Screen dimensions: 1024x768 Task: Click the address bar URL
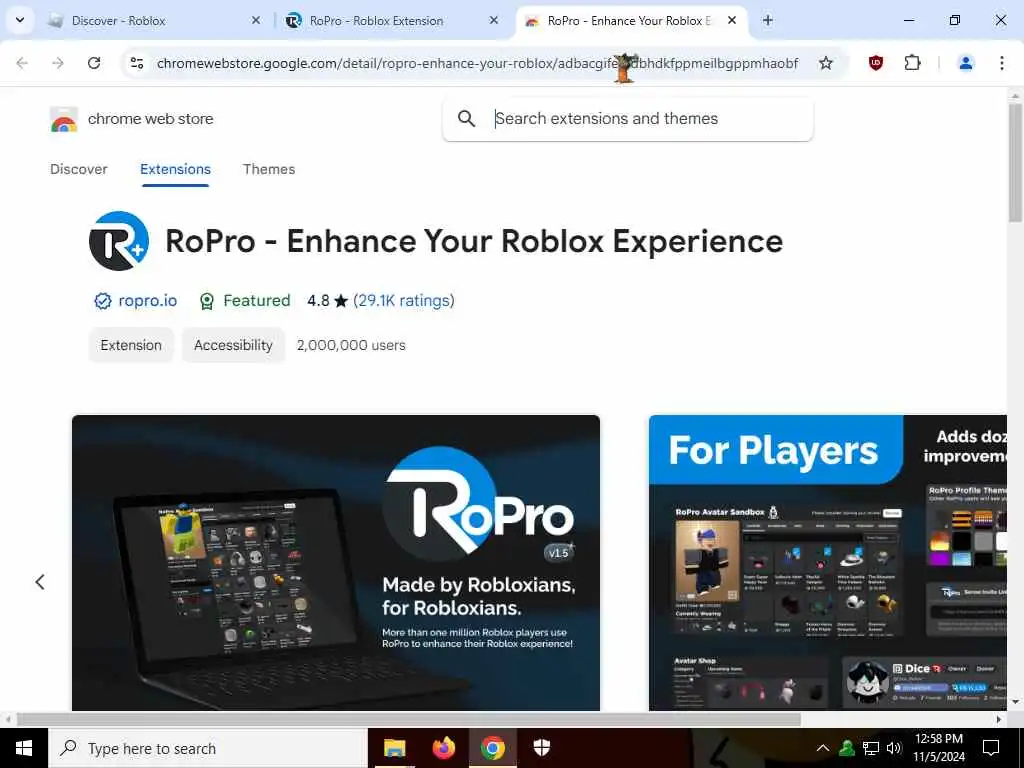pos(477,63)
